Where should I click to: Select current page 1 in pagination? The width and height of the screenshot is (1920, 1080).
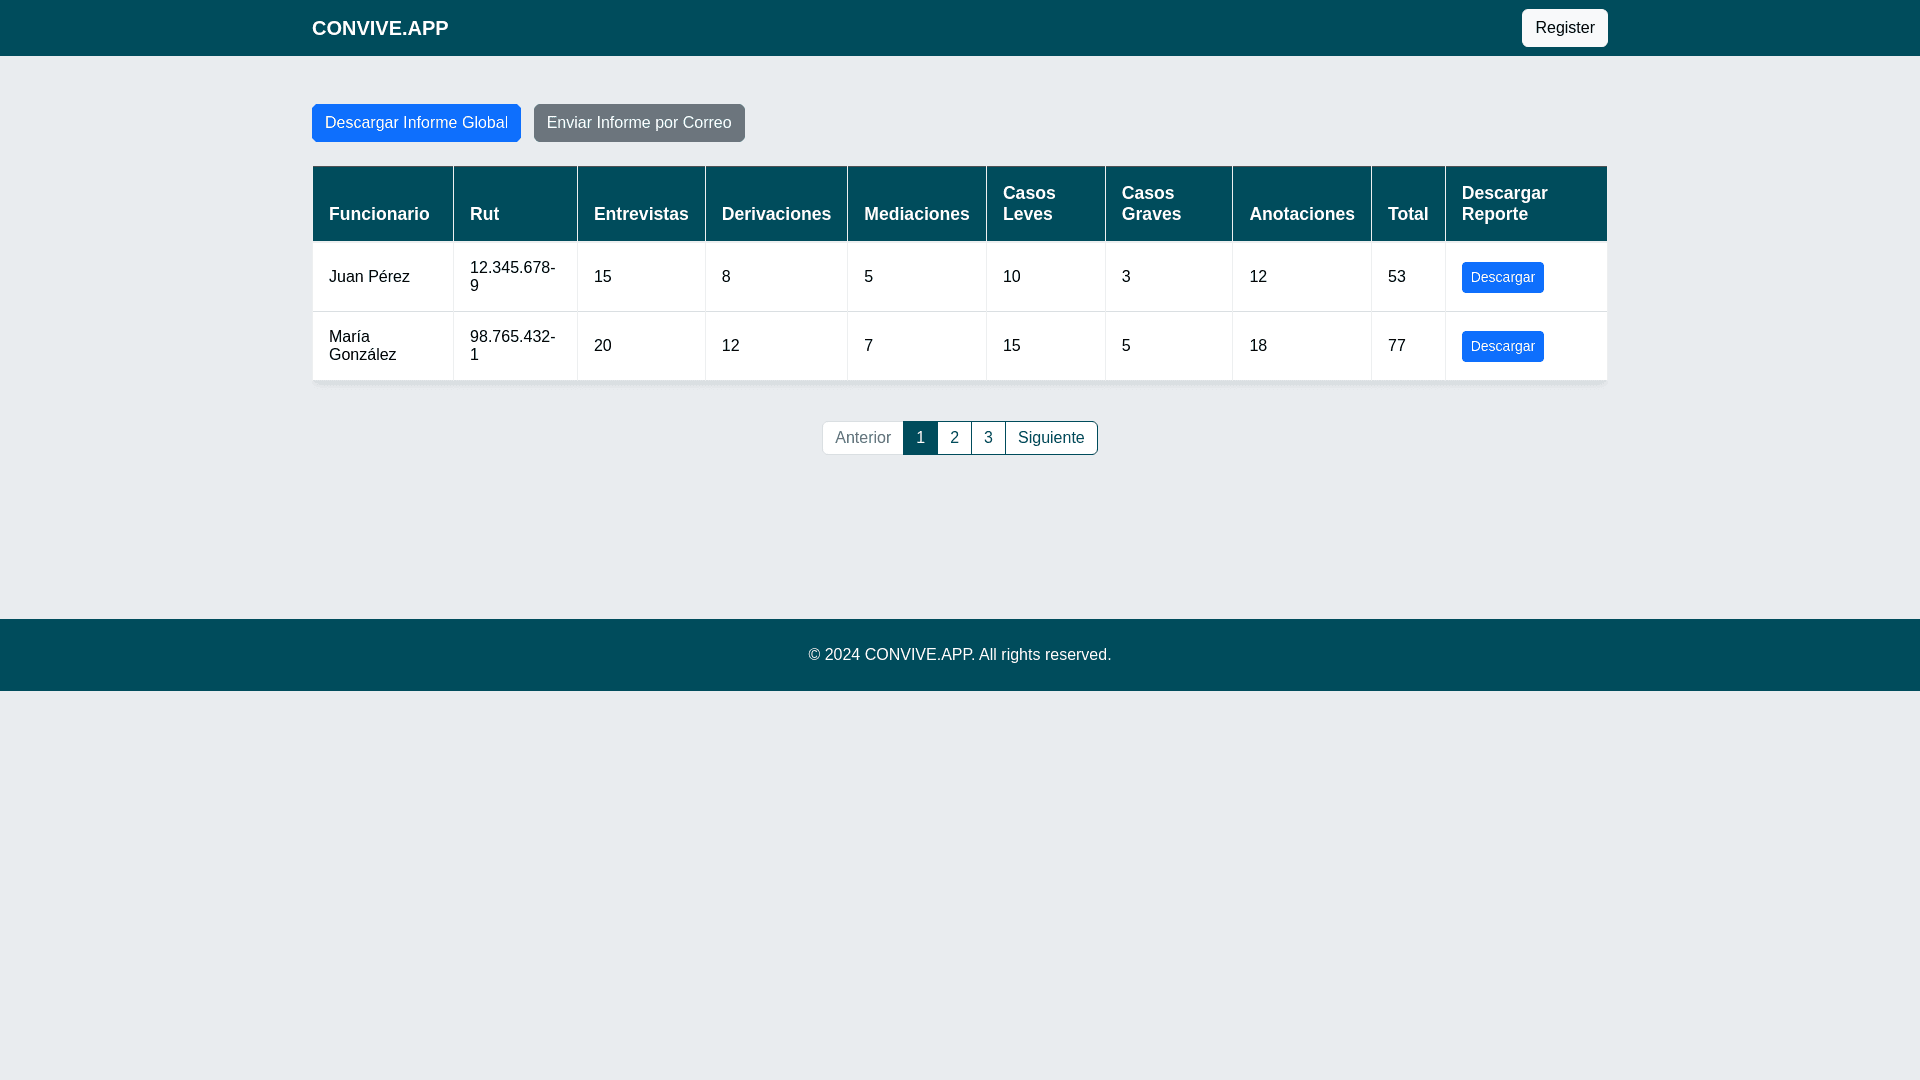tap(920, 438)
